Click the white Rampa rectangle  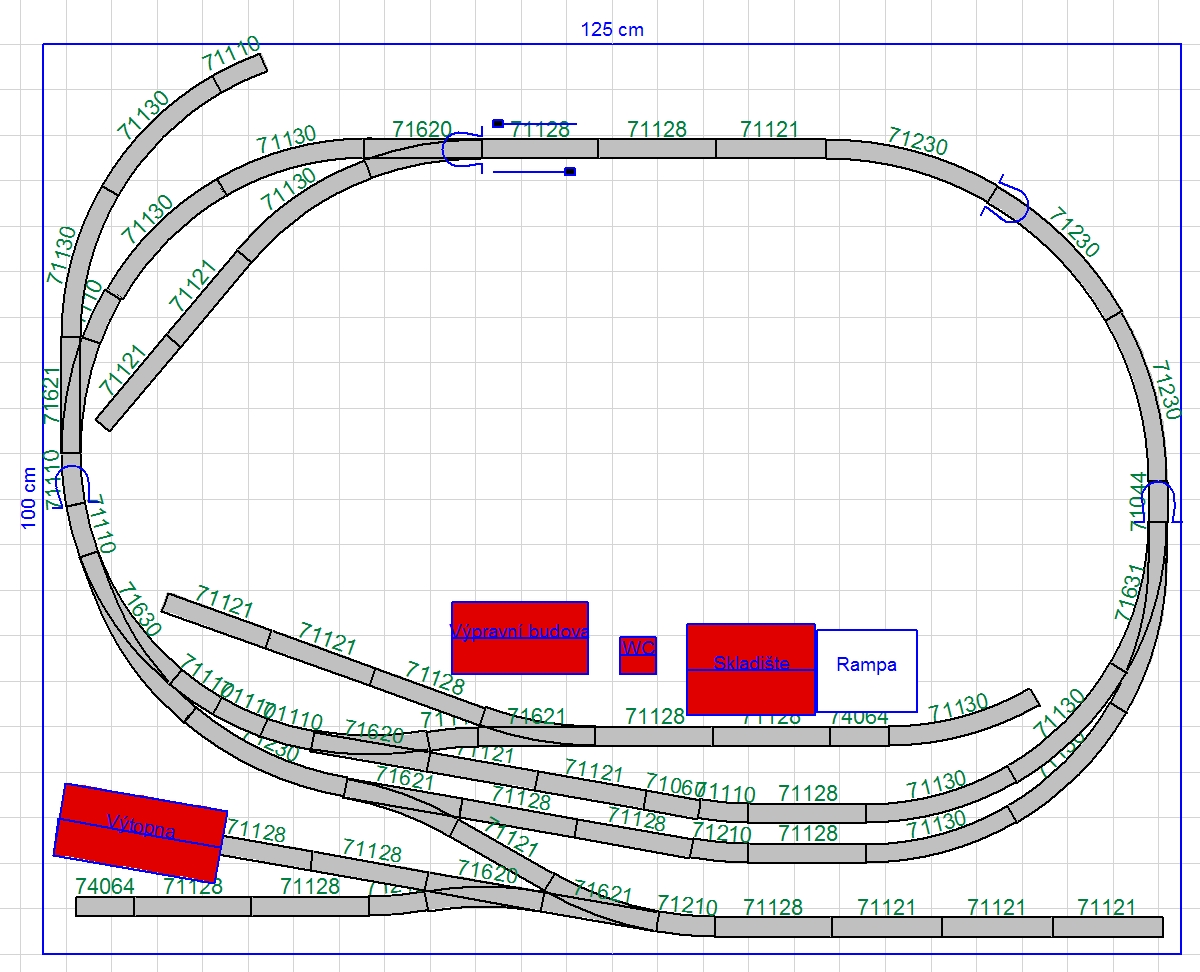[867, 670]
